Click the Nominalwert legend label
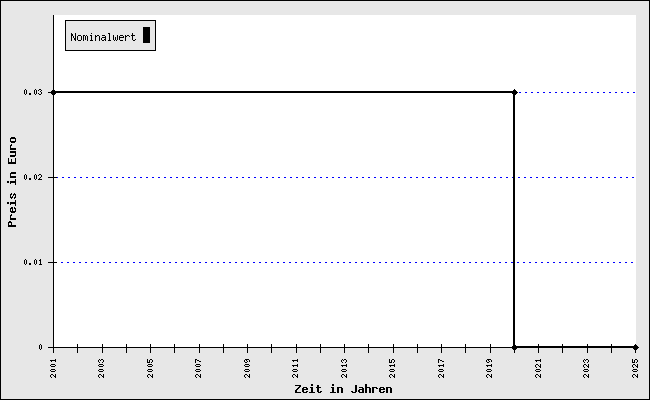The image size is (650, 400). (x=103, y=37)
